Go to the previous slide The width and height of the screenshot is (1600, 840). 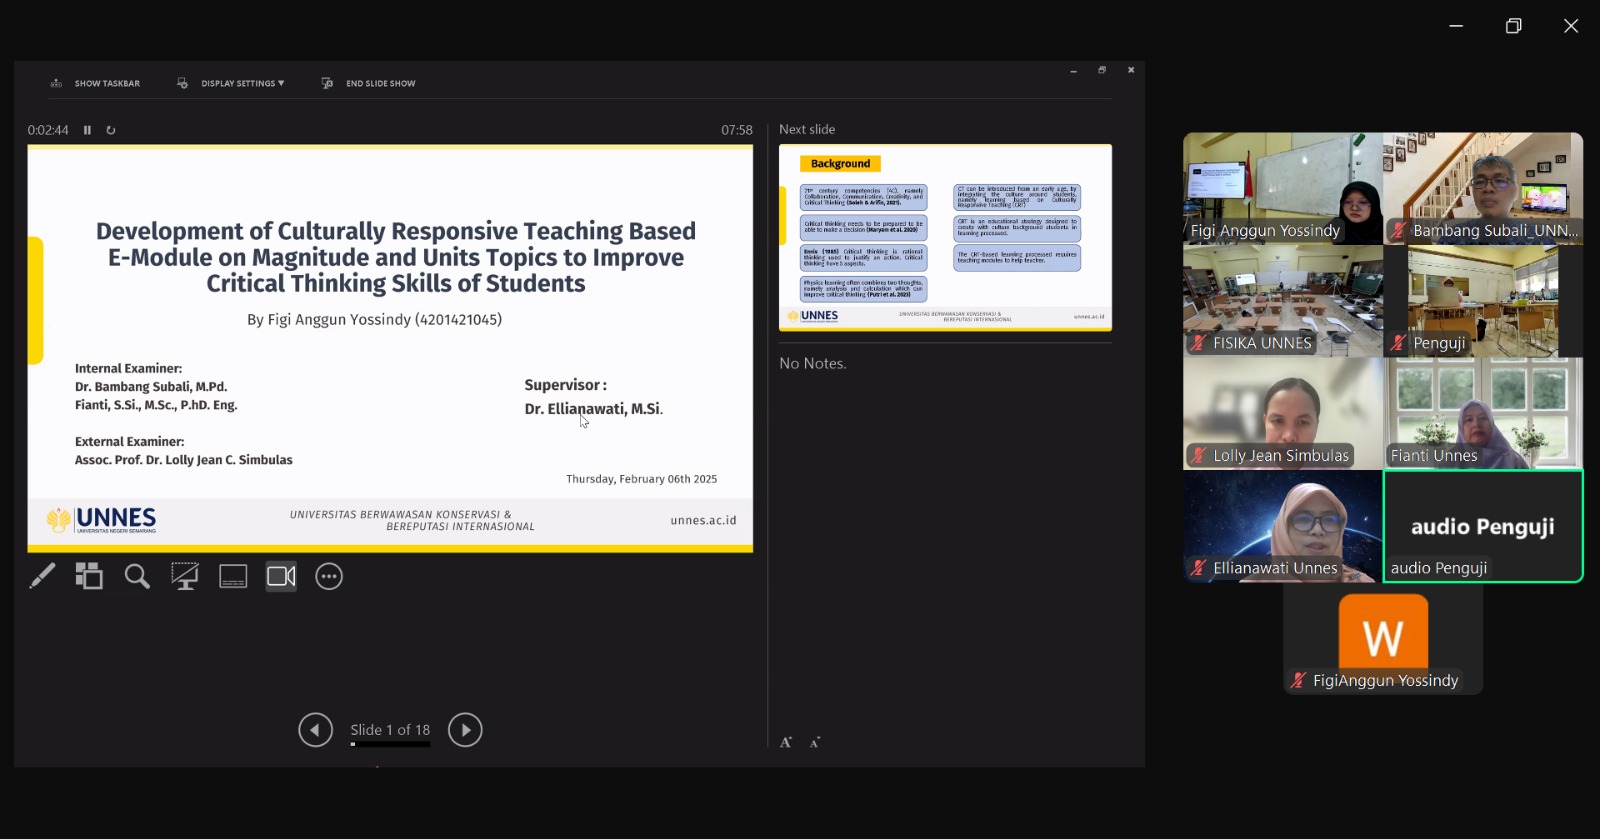click(315, 730)
